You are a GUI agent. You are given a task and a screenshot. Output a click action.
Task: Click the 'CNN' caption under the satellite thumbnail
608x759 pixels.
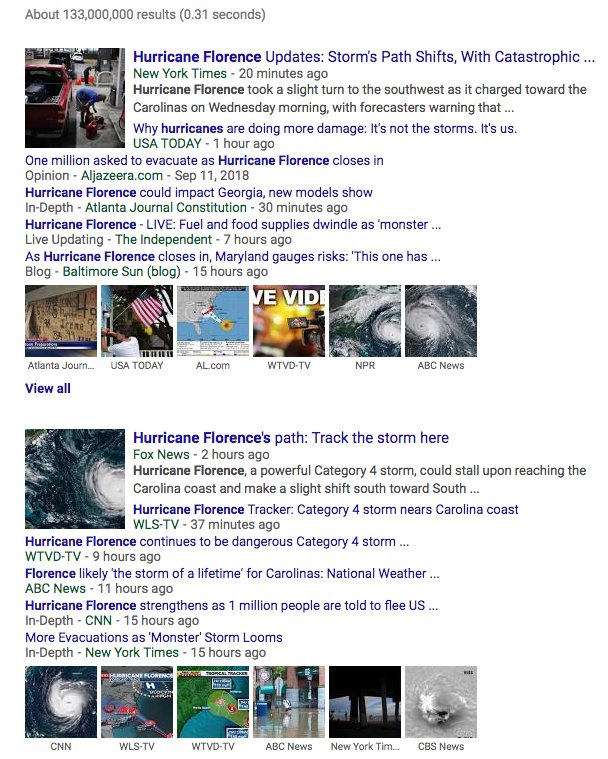tap(61, 746)
